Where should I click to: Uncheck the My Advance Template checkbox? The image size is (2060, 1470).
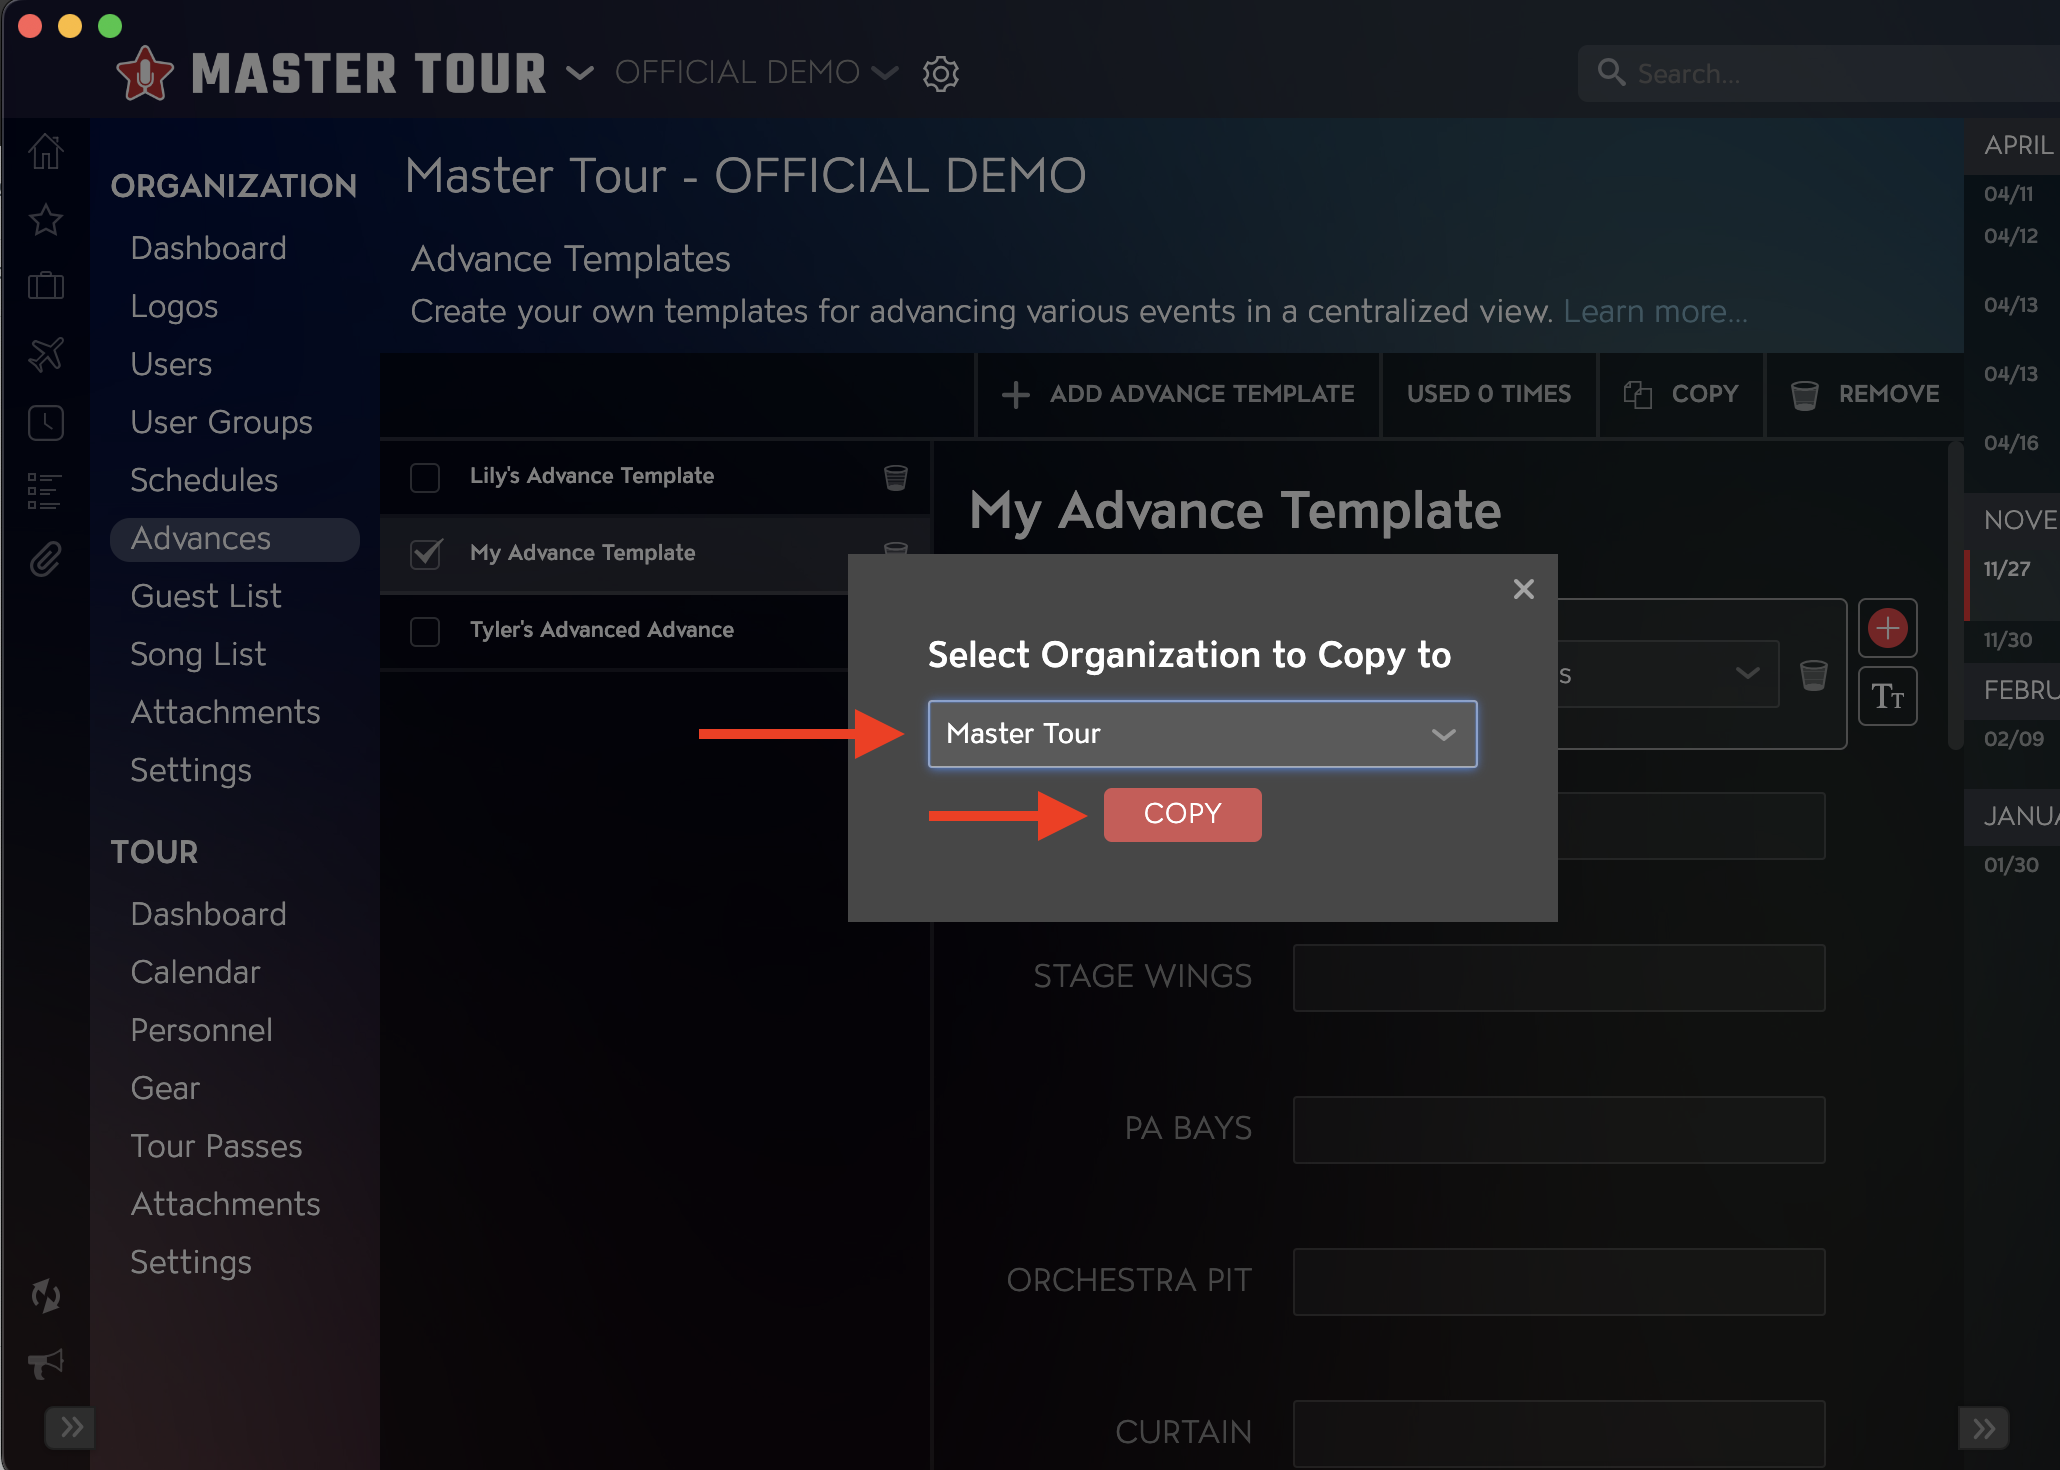(x=425, y=553)
